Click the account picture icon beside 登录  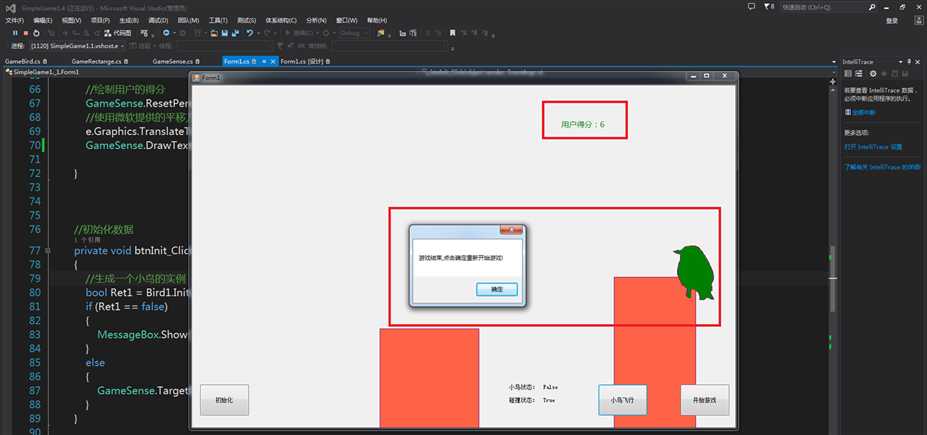(918, 20)
